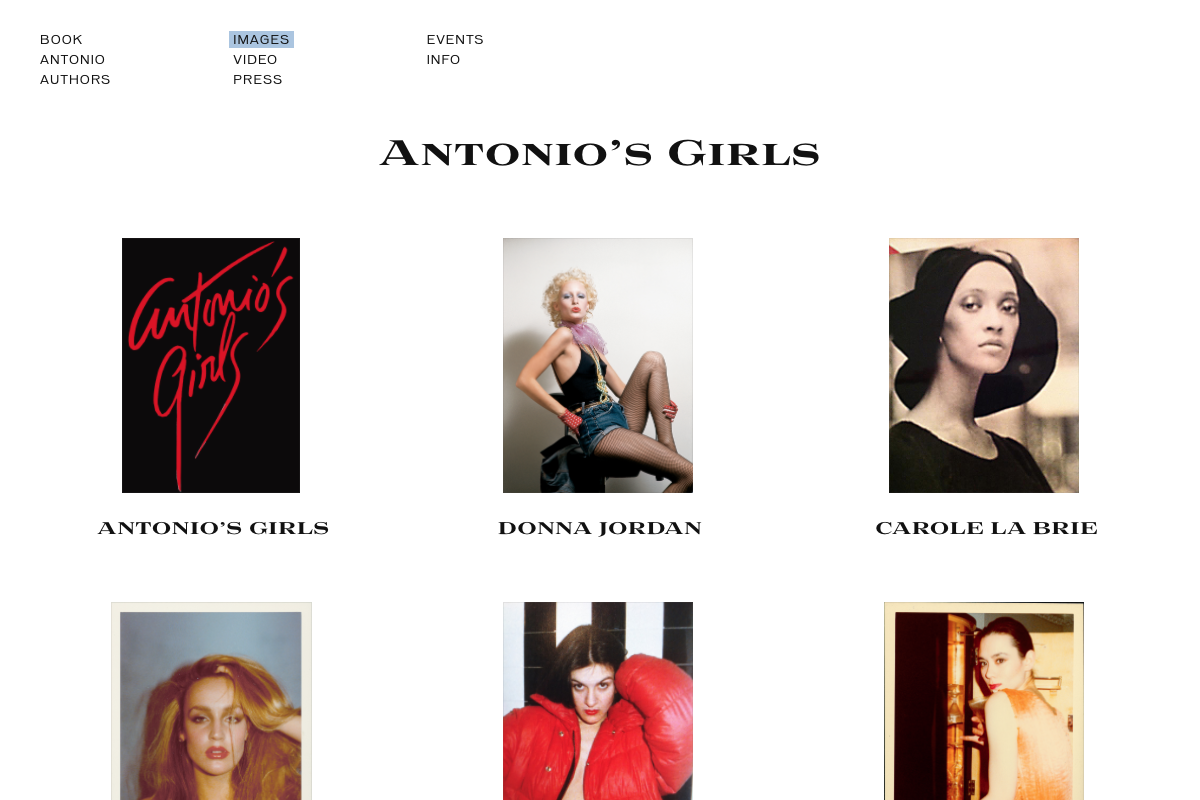Click the ANTONIO'S GIRLS caption link
The image size is (1200, 800).
click(213, 528)
